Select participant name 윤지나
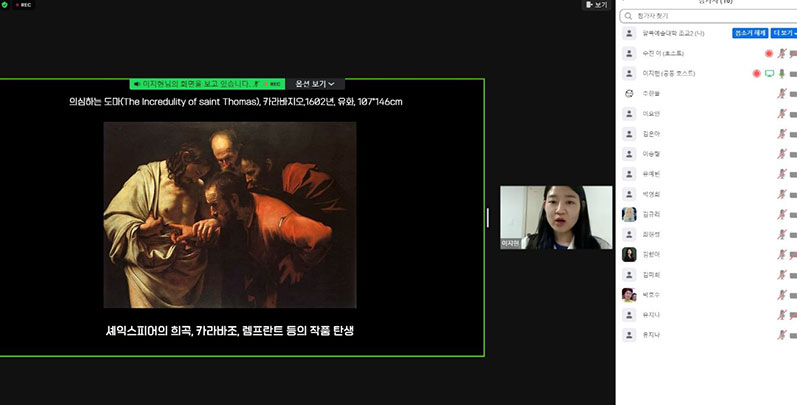 [x=651, y=335]
